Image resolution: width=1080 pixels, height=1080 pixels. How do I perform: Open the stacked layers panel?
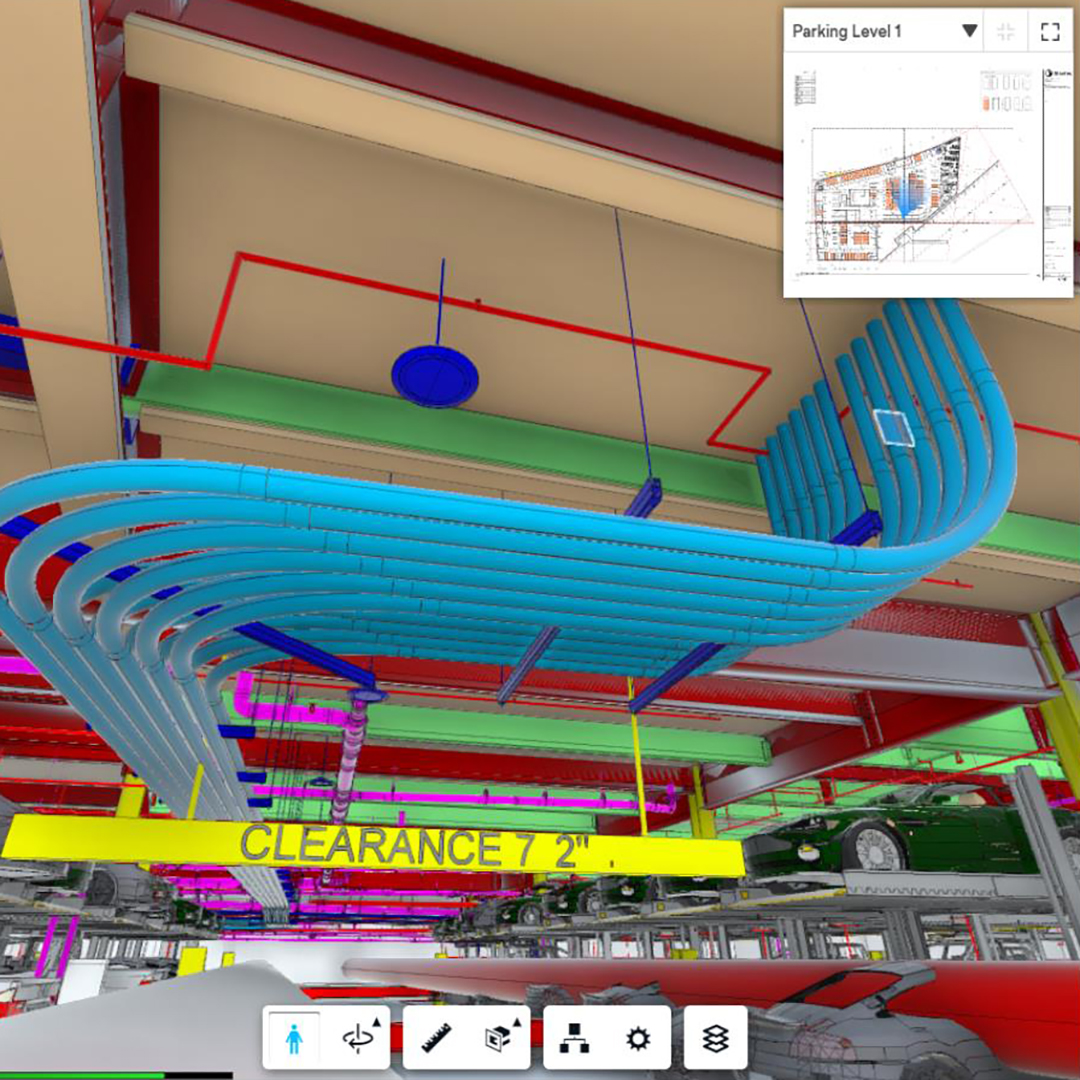(715, 1039)
